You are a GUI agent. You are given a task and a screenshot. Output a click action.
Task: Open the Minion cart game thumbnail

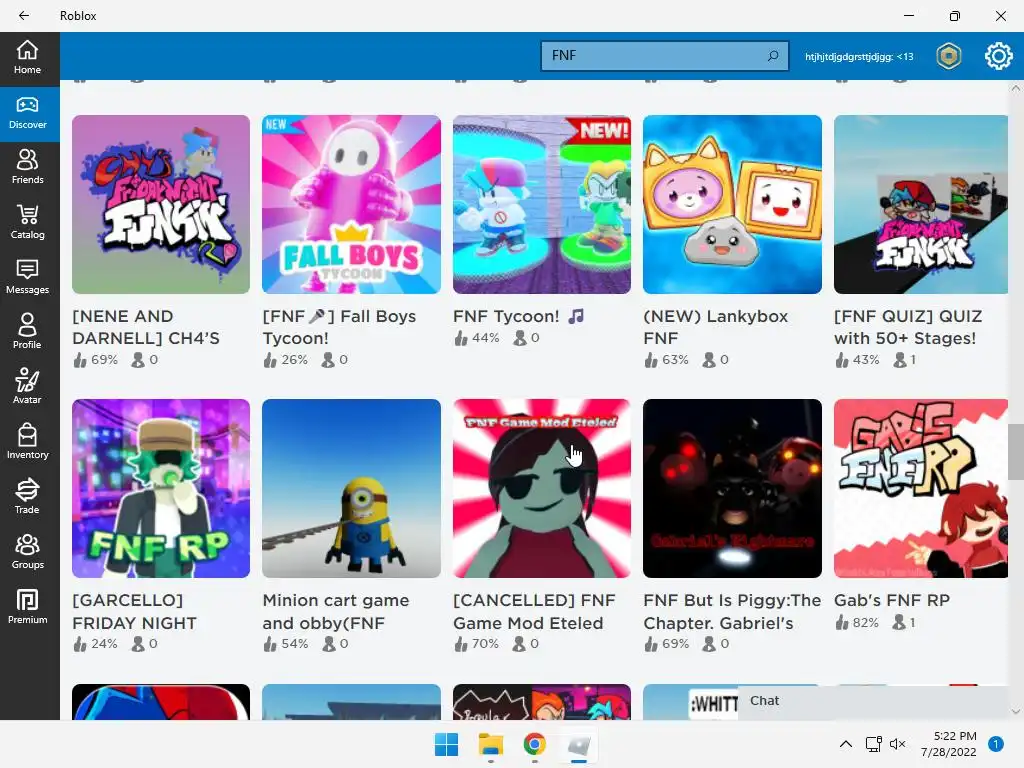(351, 488)
